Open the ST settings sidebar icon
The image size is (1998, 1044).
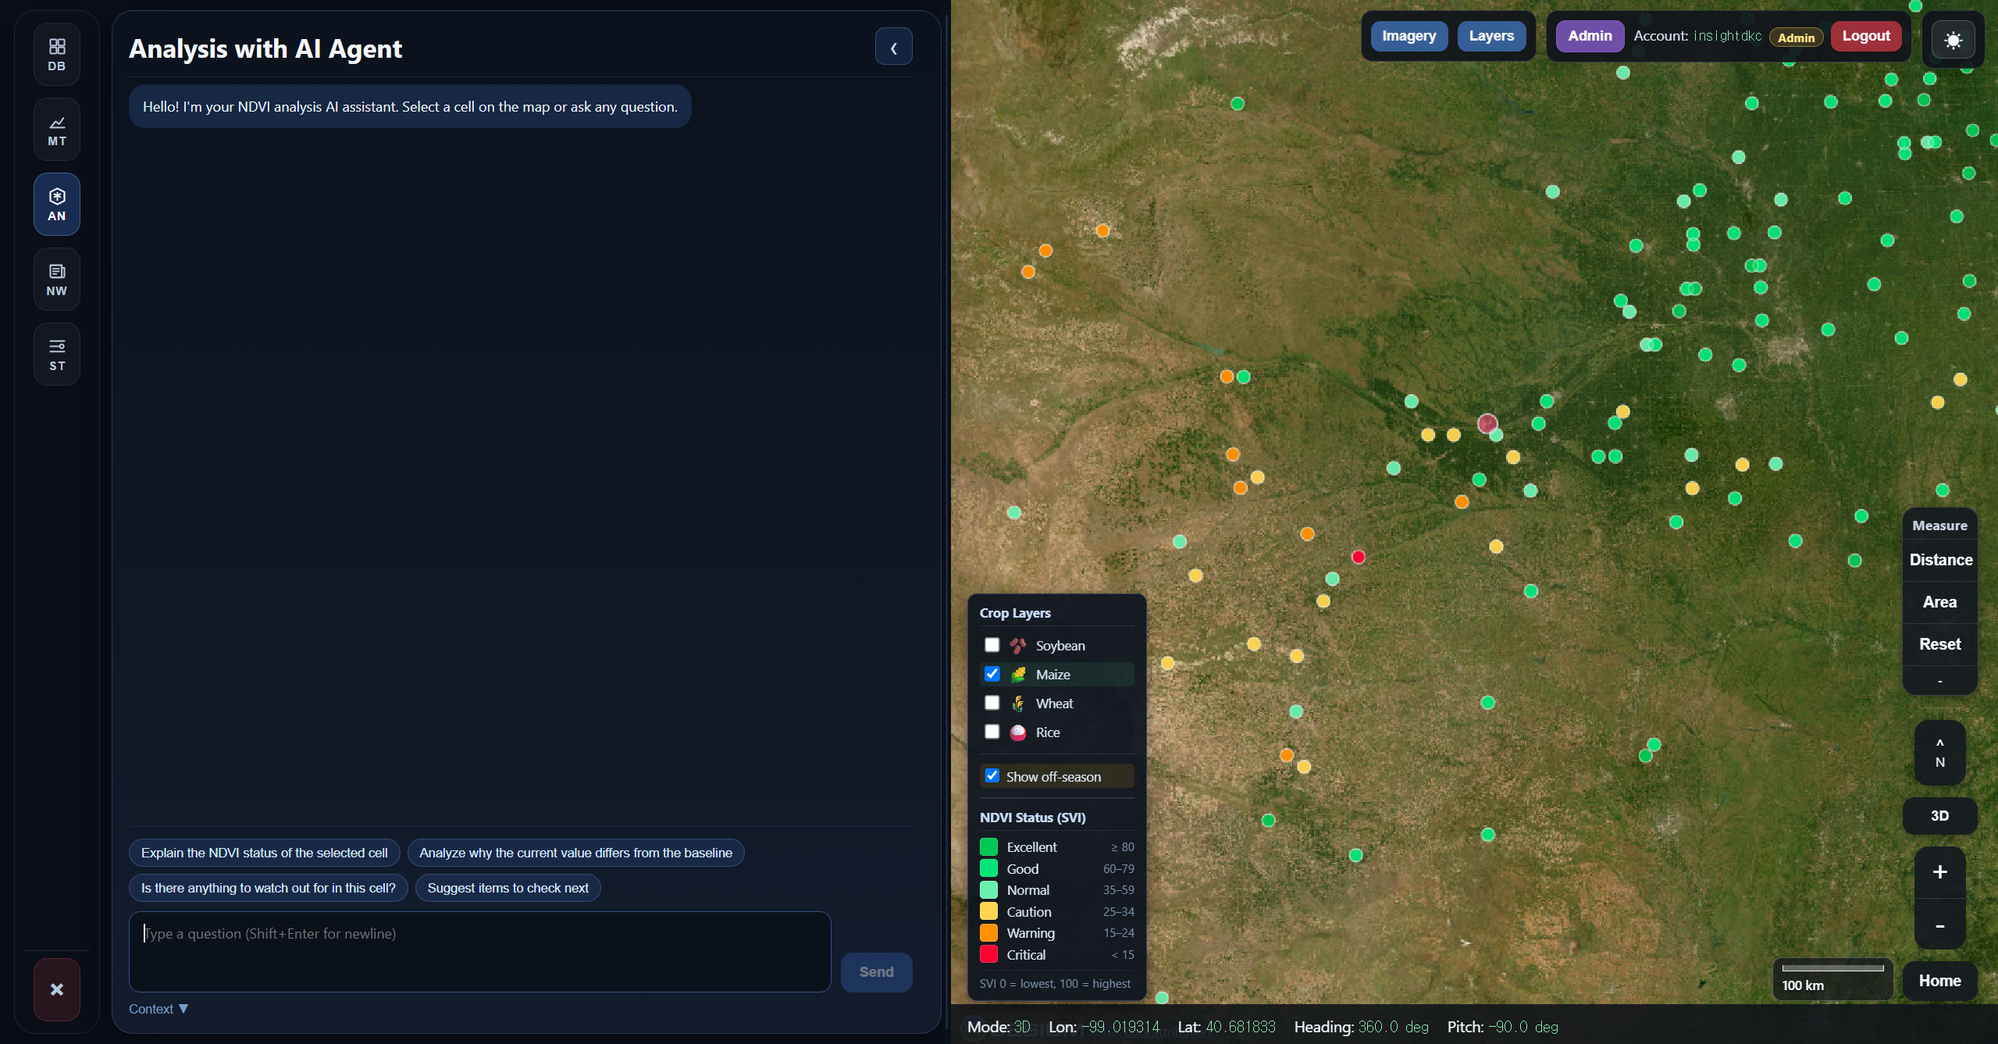point(57,354)
